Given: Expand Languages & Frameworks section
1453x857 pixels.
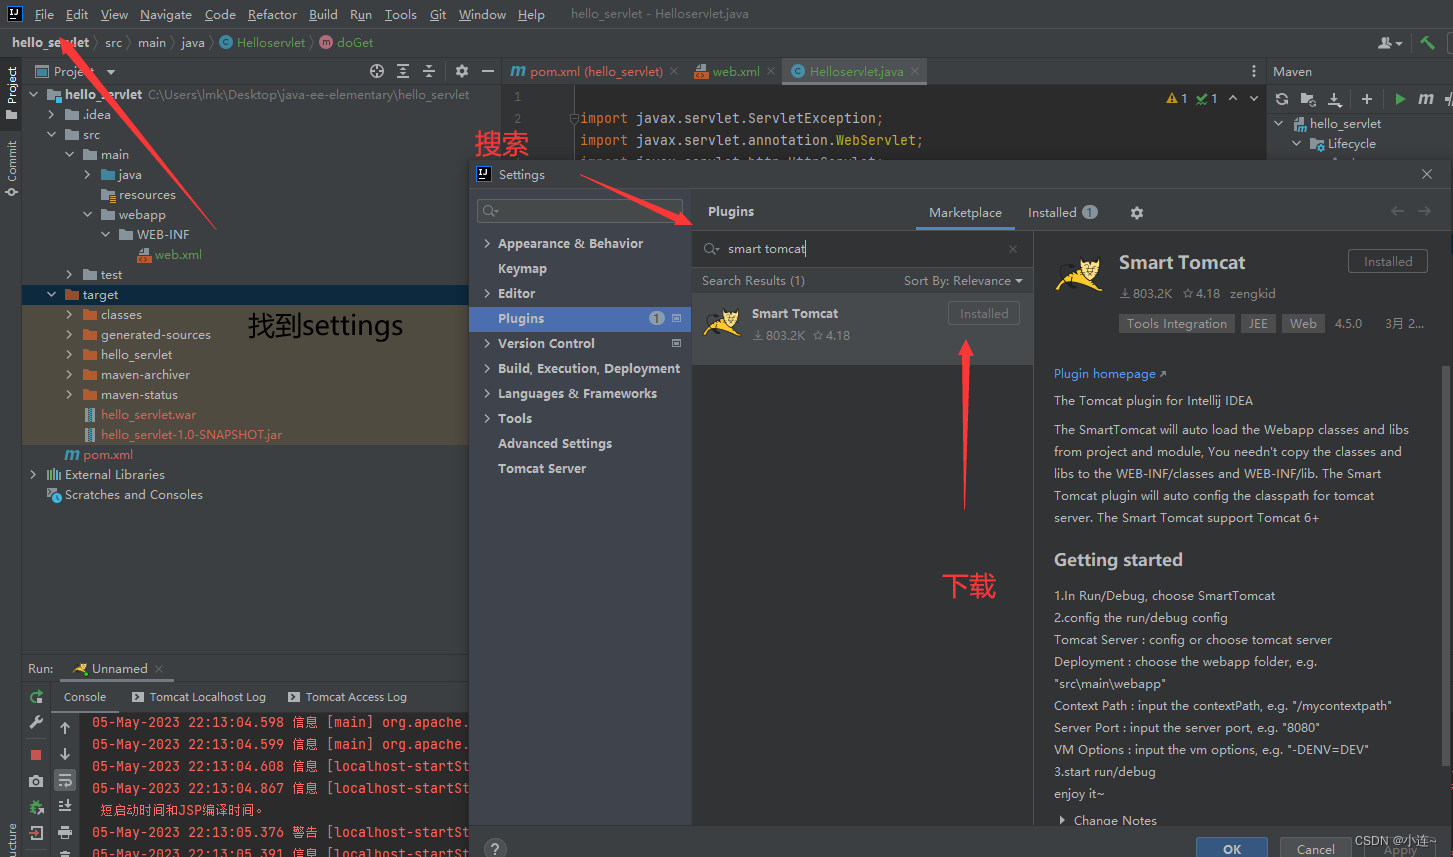Looking at the screenshot, I should (487, 394).
